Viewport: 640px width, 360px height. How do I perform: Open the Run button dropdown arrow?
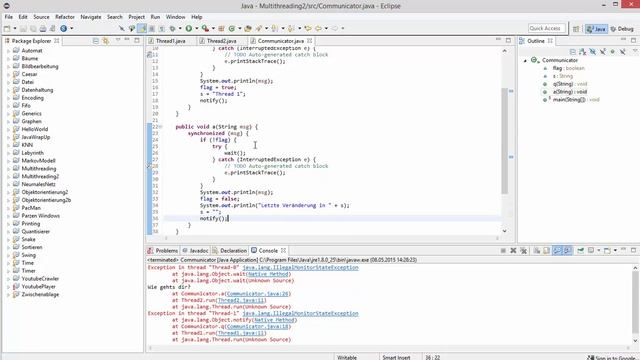[196, 29]
